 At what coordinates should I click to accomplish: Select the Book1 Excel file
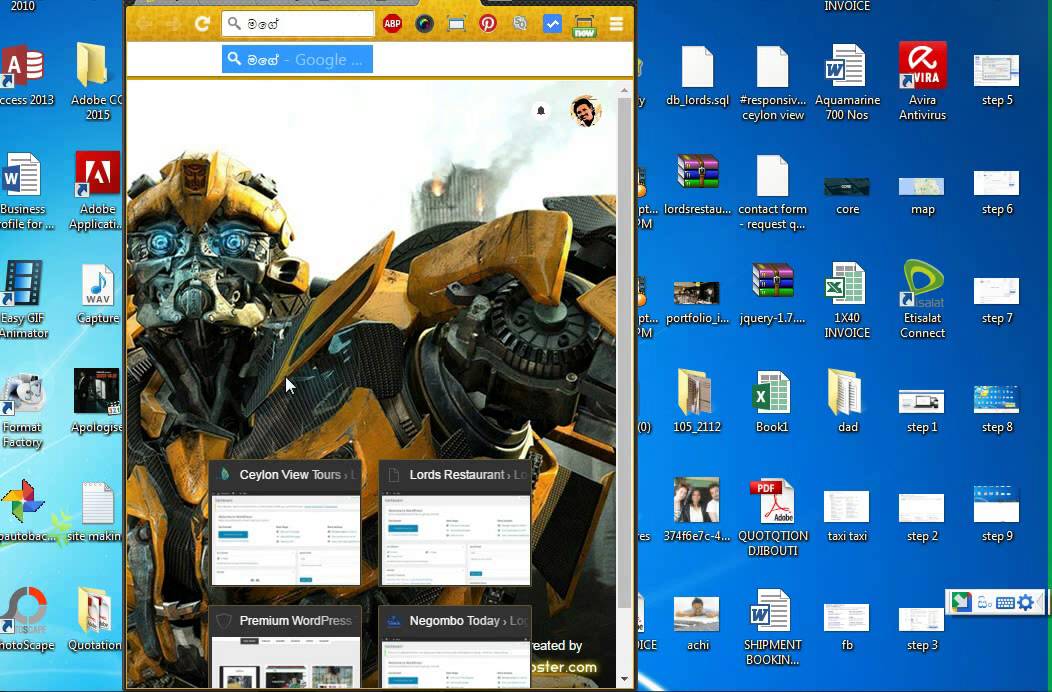tap(772, 401)
